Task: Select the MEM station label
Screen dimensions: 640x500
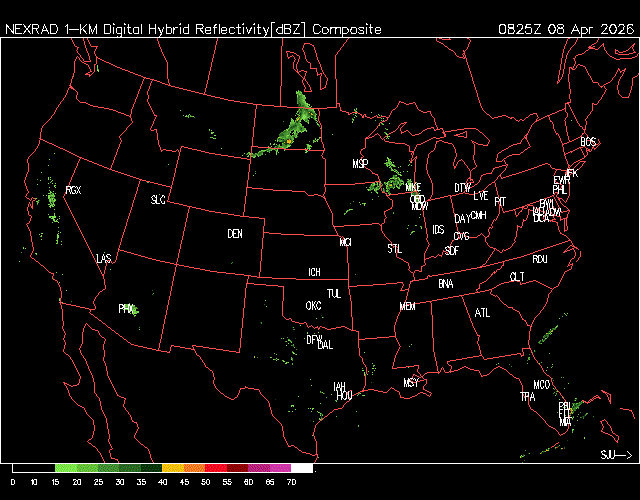Action: [407, 306]
